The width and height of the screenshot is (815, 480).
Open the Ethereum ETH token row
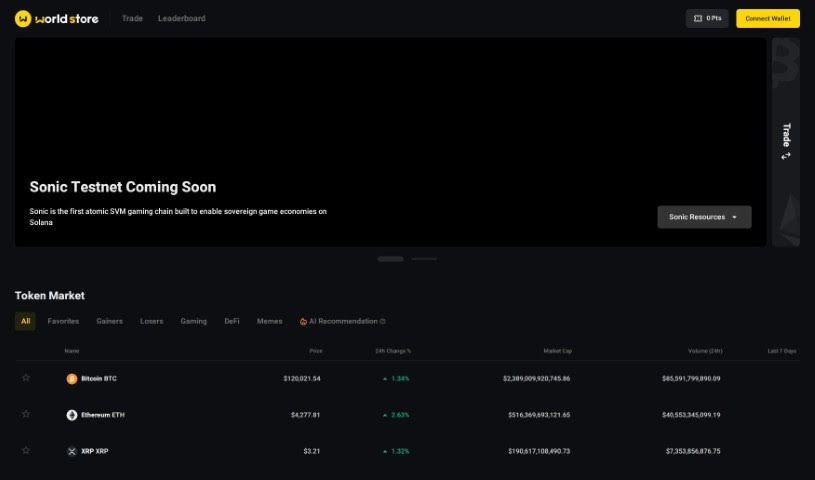408,415
